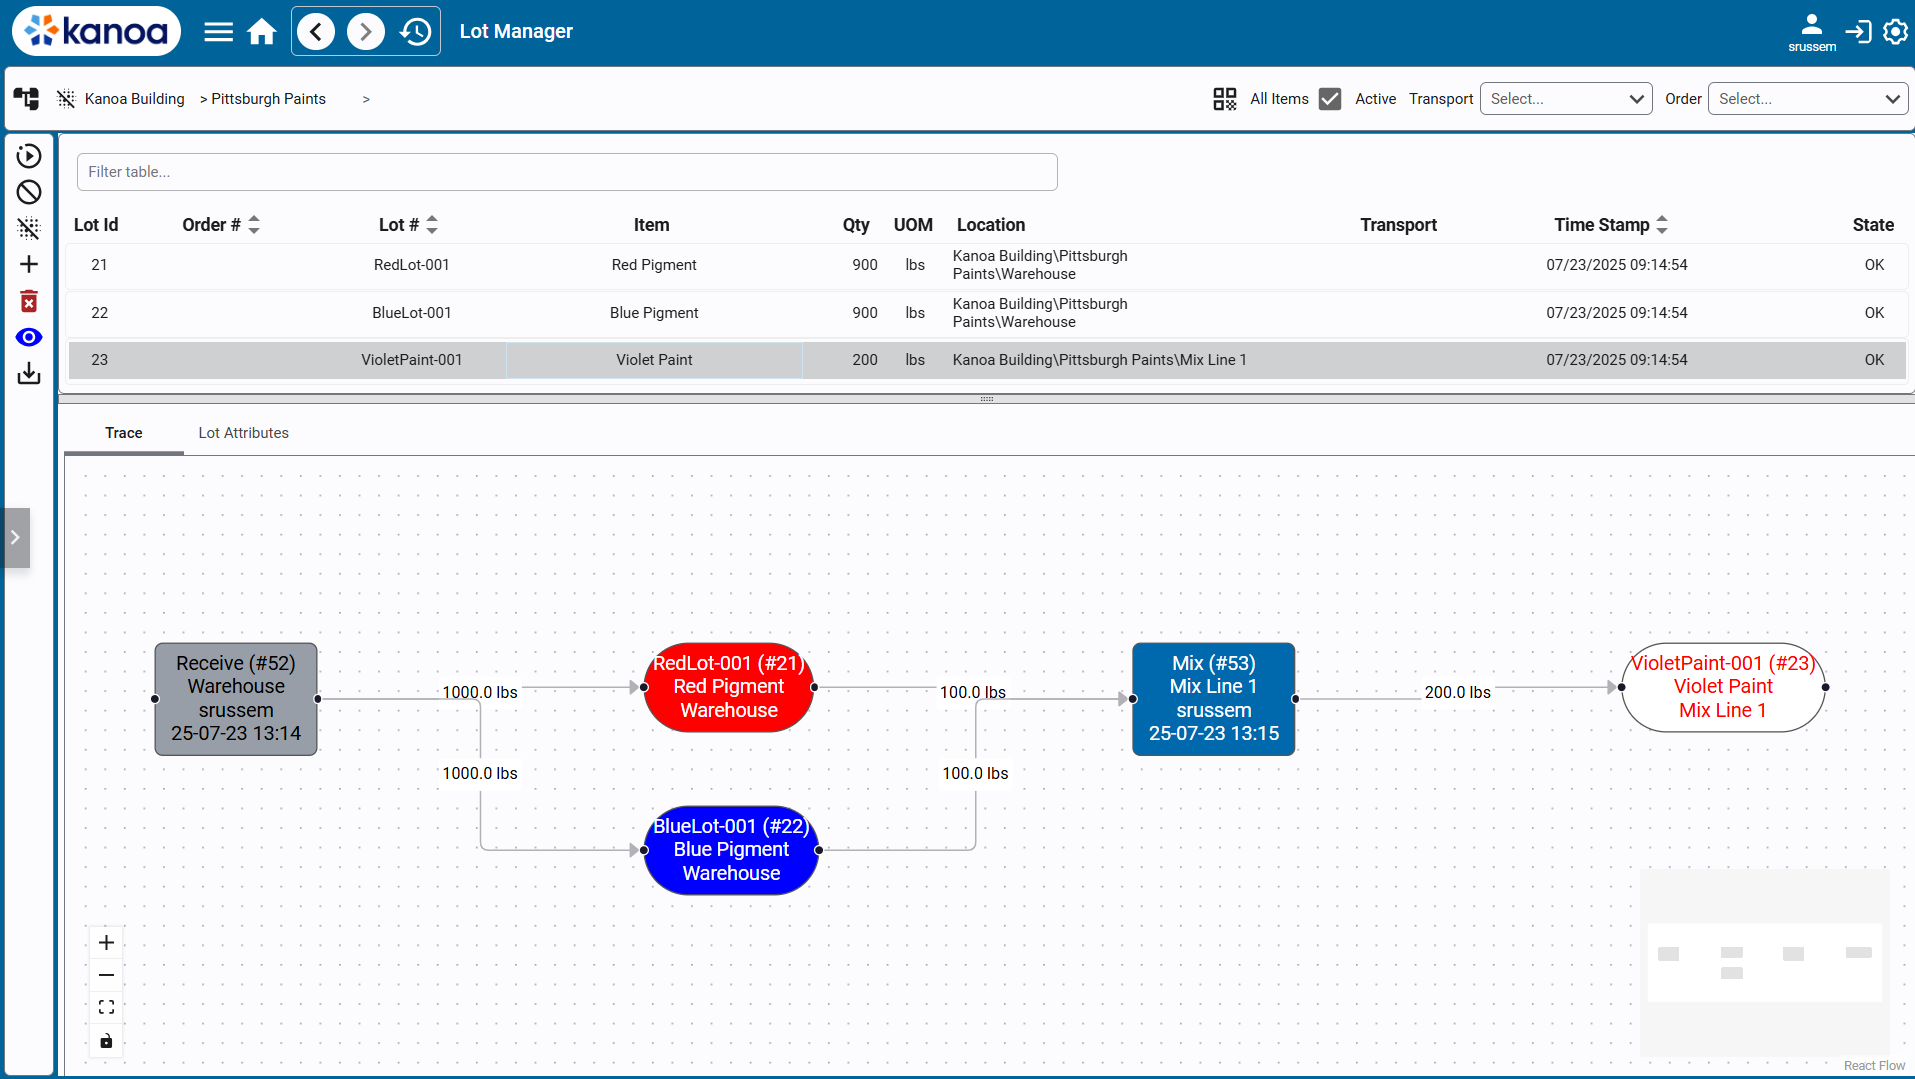
Task: Open the history clock icon
Action: [x=415, y=32]
